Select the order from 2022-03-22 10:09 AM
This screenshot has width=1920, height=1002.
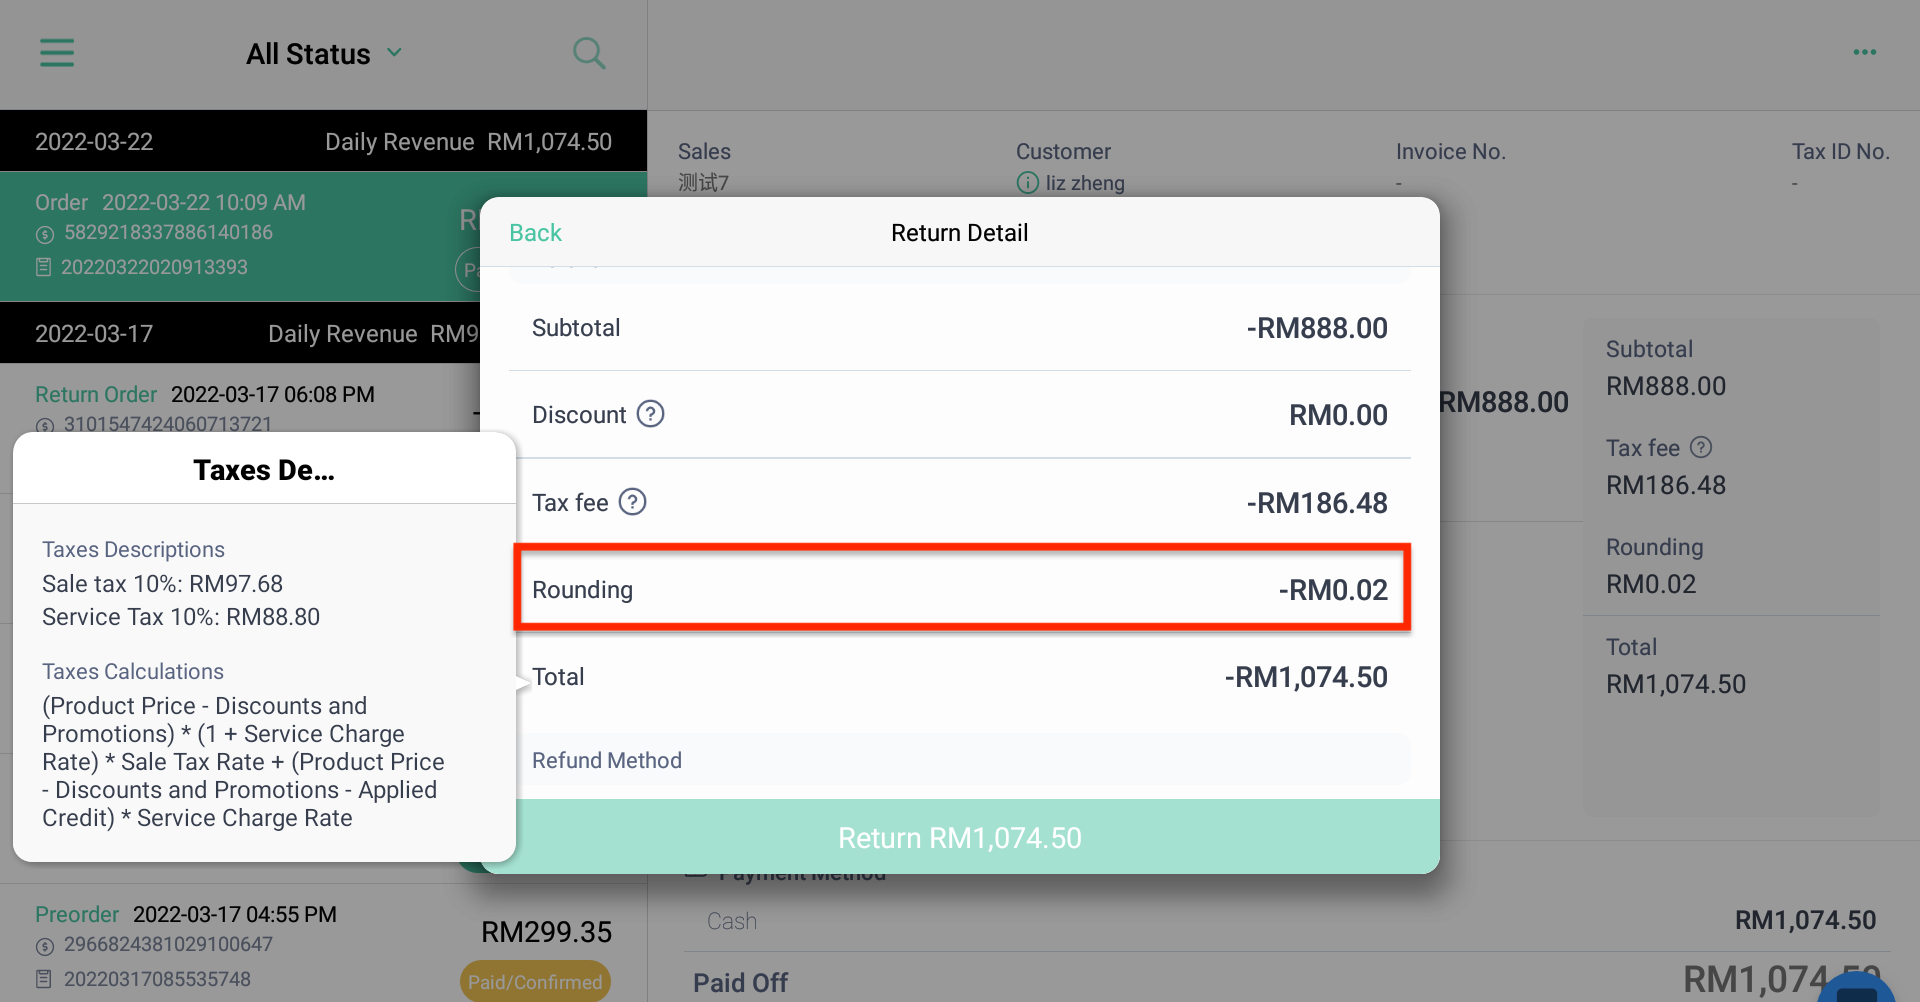tap(240, 236)
